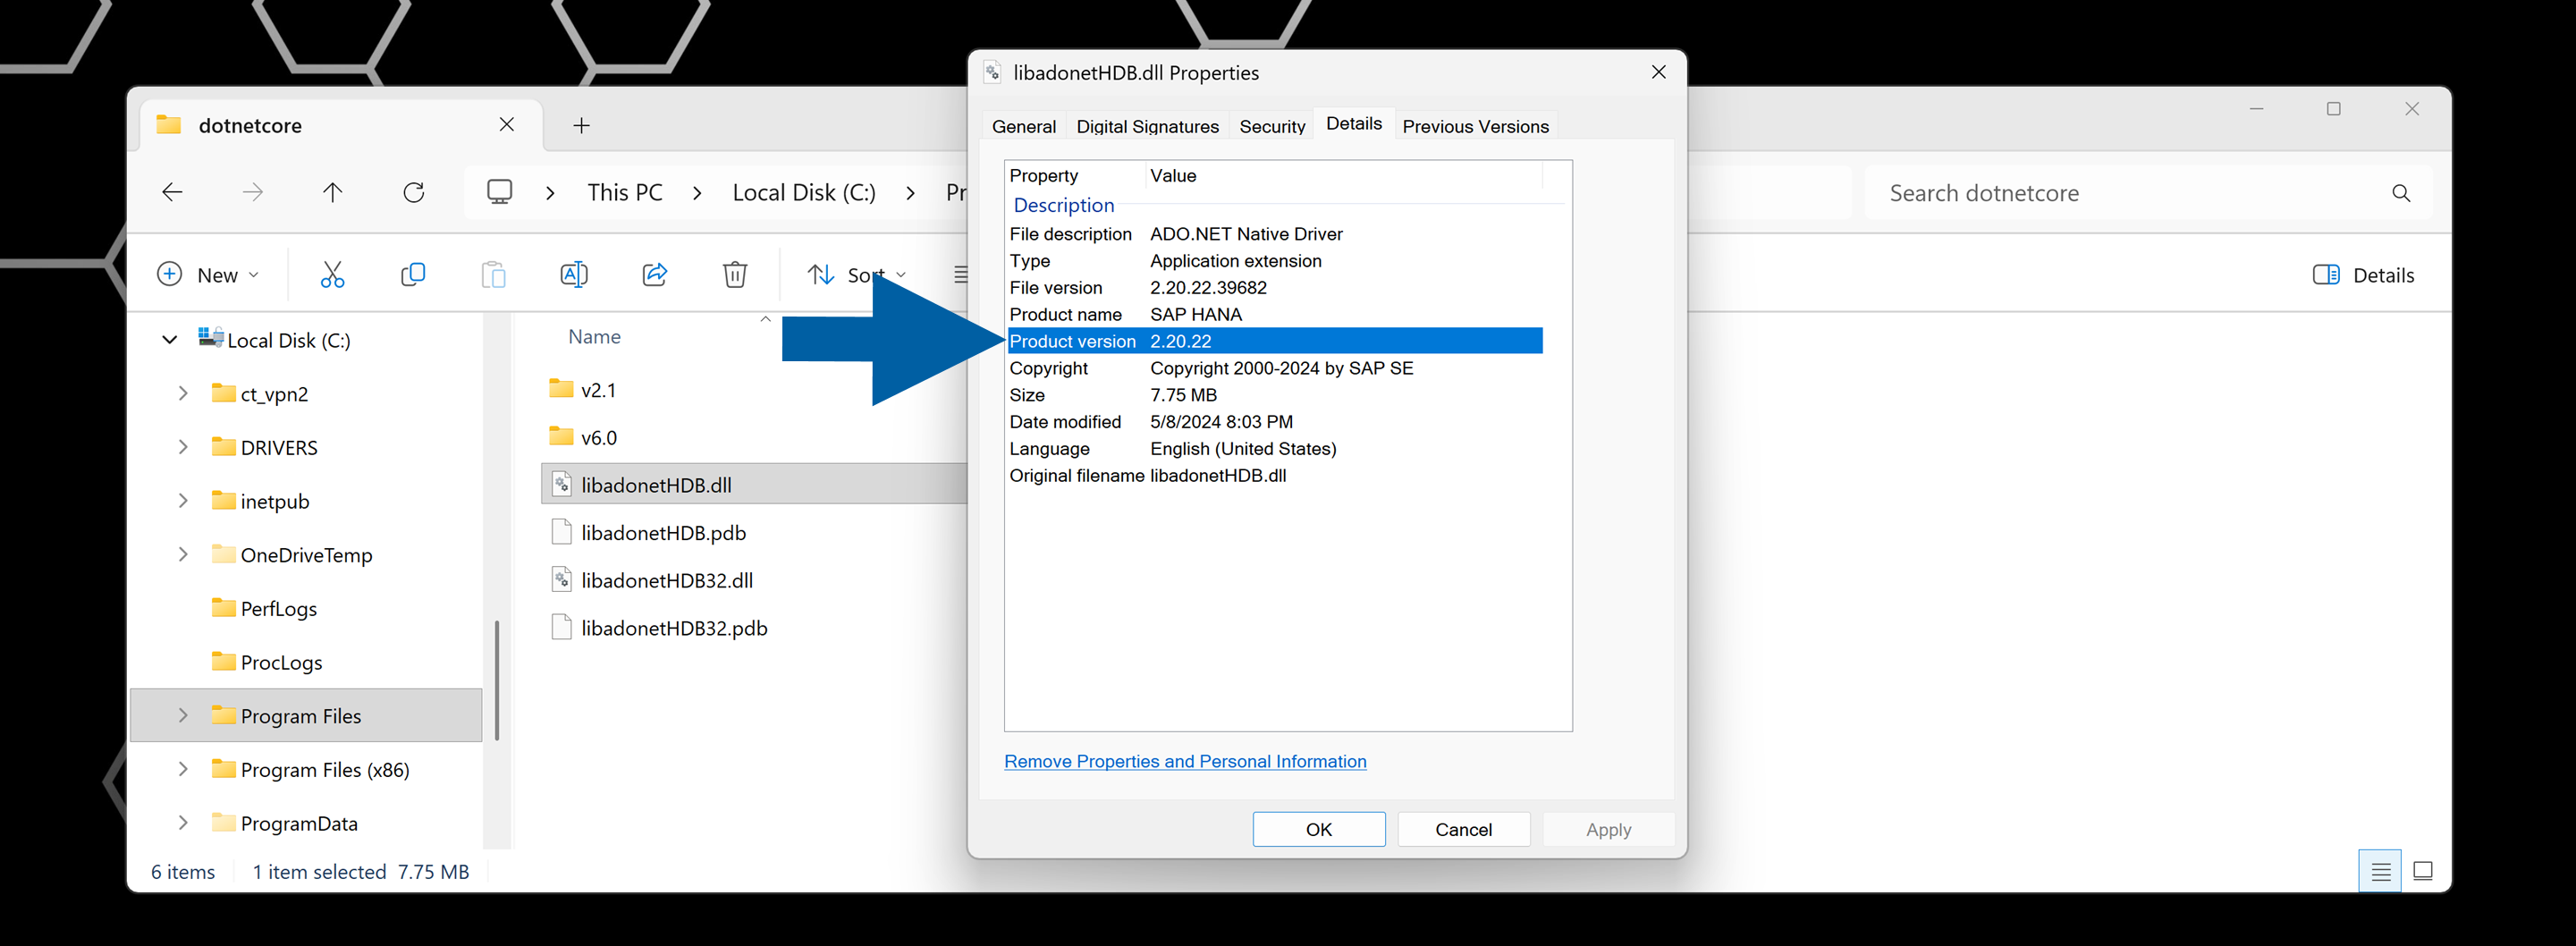Click the Rename icon in toolbar
2576x946 pixels.
(573, 275)
